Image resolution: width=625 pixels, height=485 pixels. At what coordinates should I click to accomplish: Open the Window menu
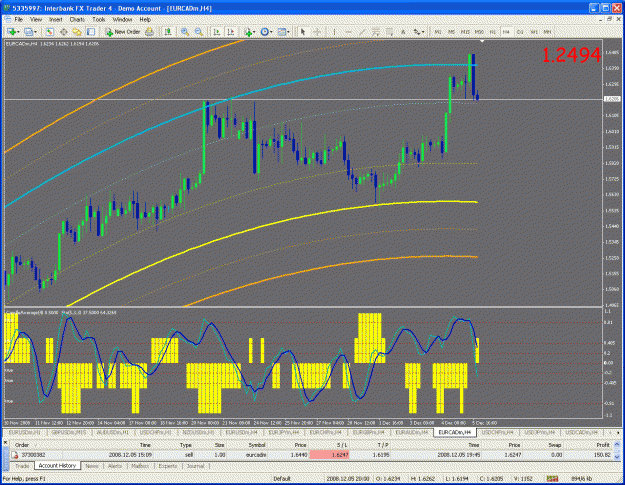click(122, 19)
